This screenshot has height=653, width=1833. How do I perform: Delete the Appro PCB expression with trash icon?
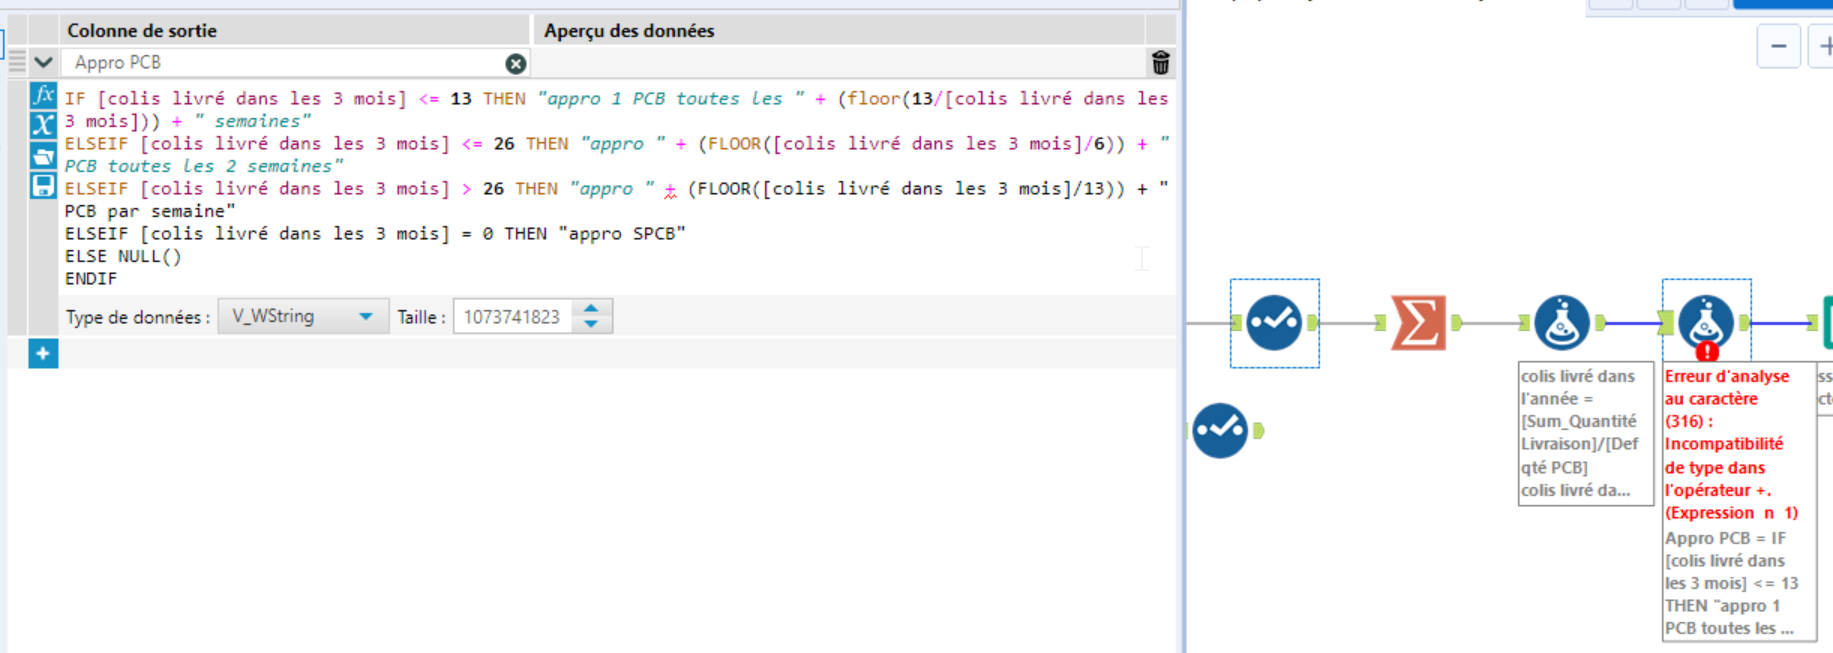point(1160,63)
